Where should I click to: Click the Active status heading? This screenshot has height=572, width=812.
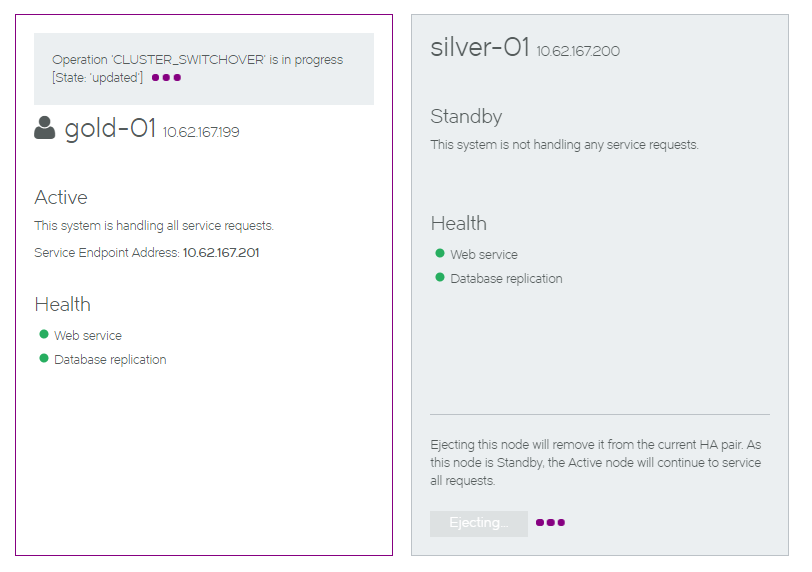pyautogui.click(x=61, y=198)
